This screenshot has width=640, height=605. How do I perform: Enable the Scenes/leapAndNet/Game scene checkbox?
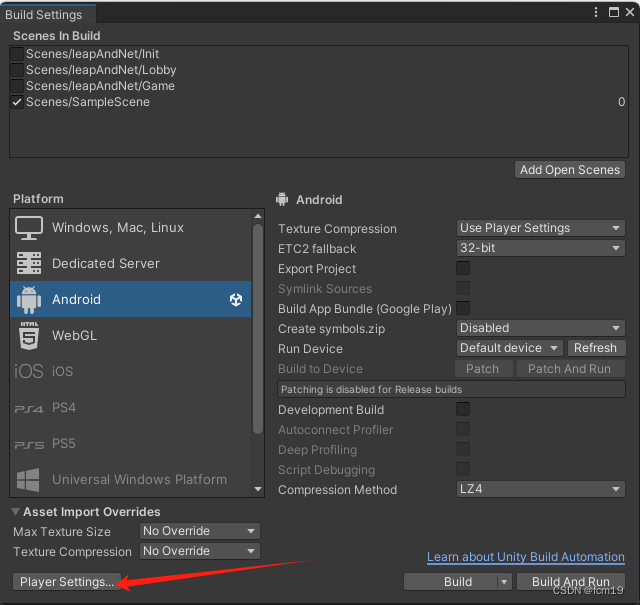(x=17, y=86)
